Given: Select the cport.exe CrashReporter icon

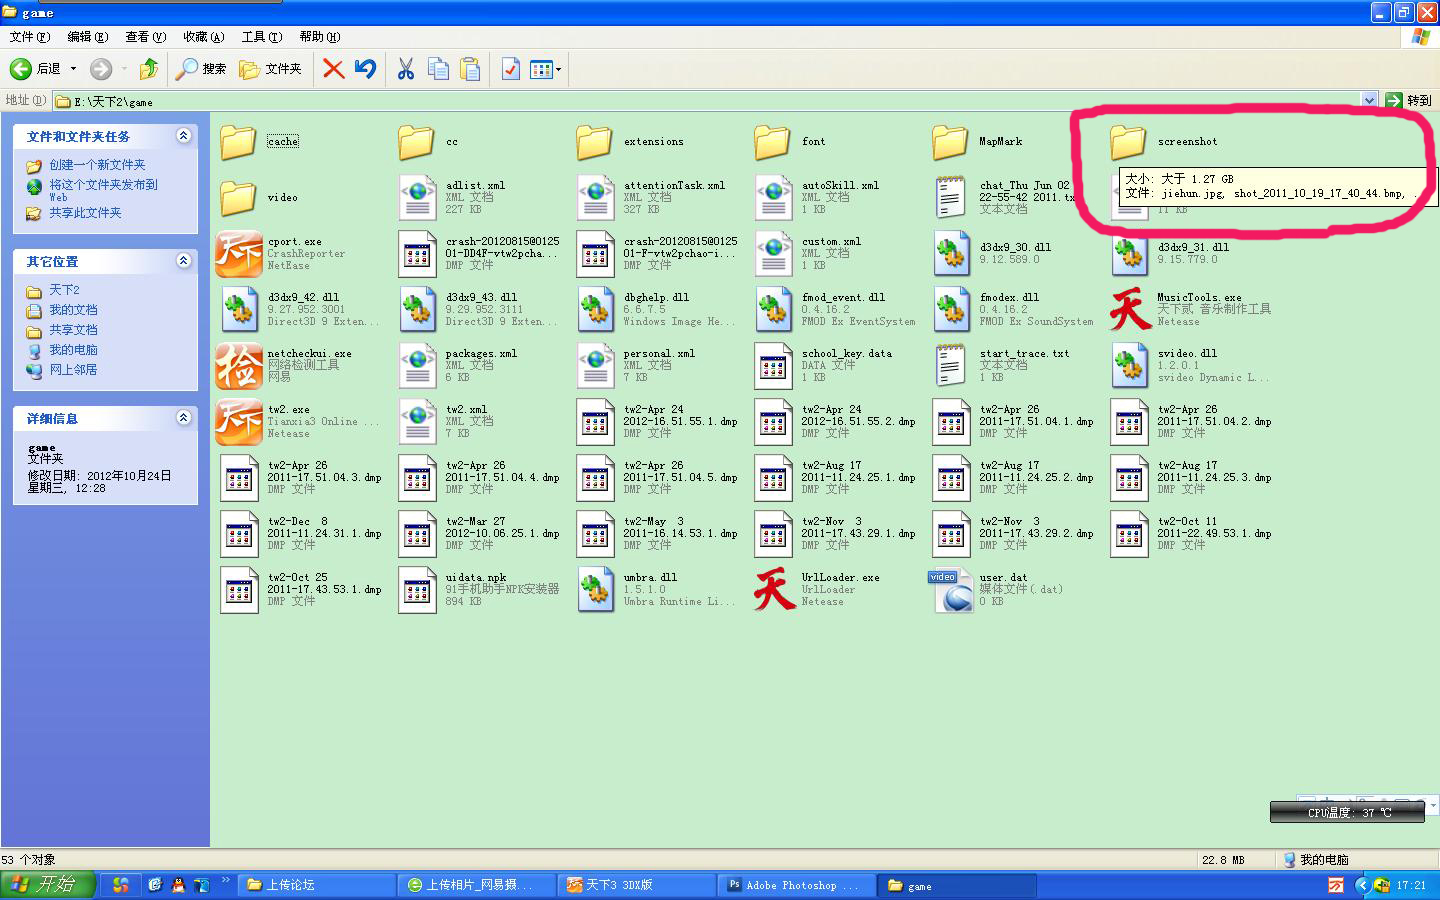Looking at the screenshot, I should (239, 254).
